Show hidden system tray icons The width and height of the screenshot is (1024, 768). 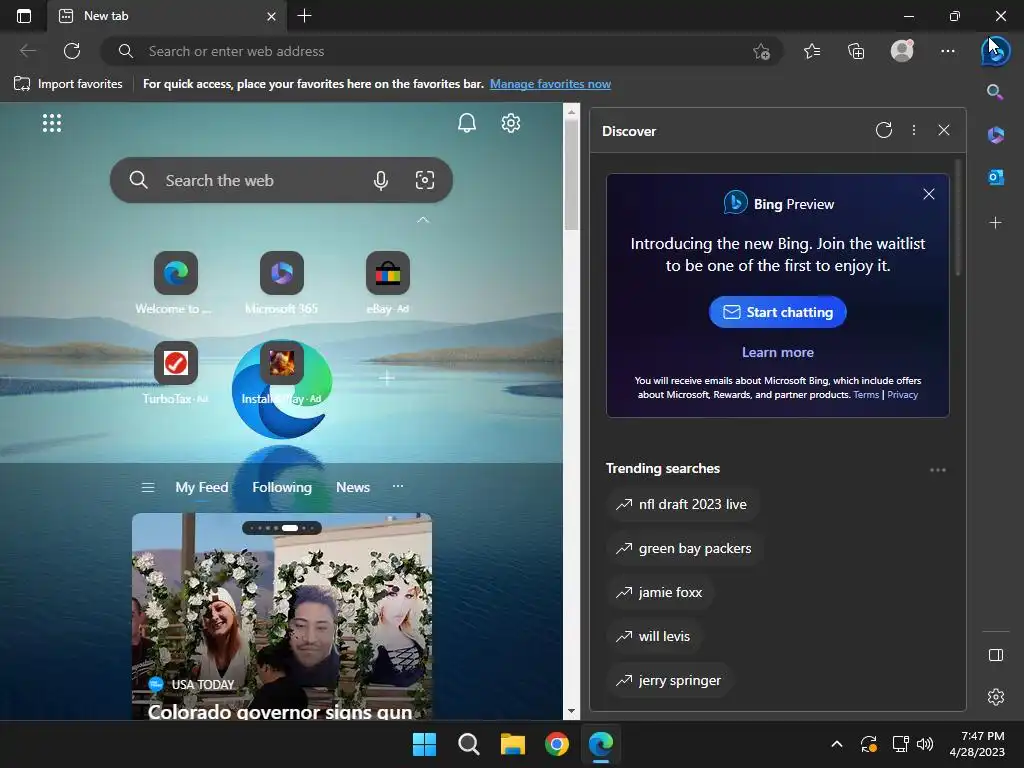click(837, 744)
